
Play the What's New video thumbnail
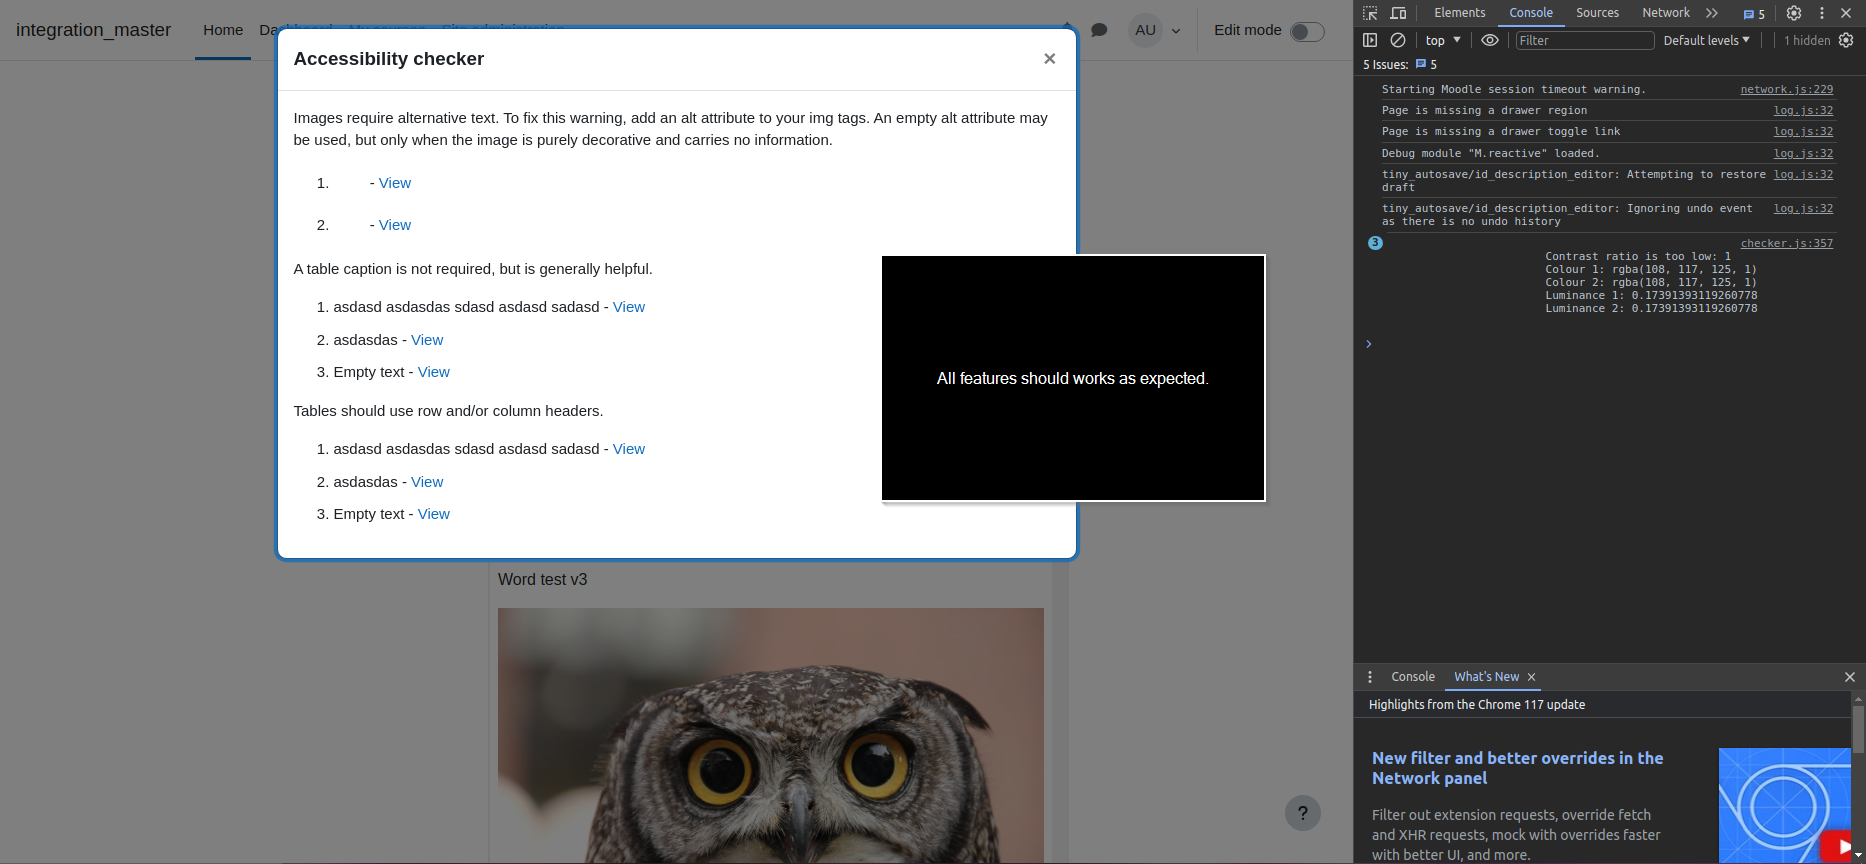point(1784,805)
